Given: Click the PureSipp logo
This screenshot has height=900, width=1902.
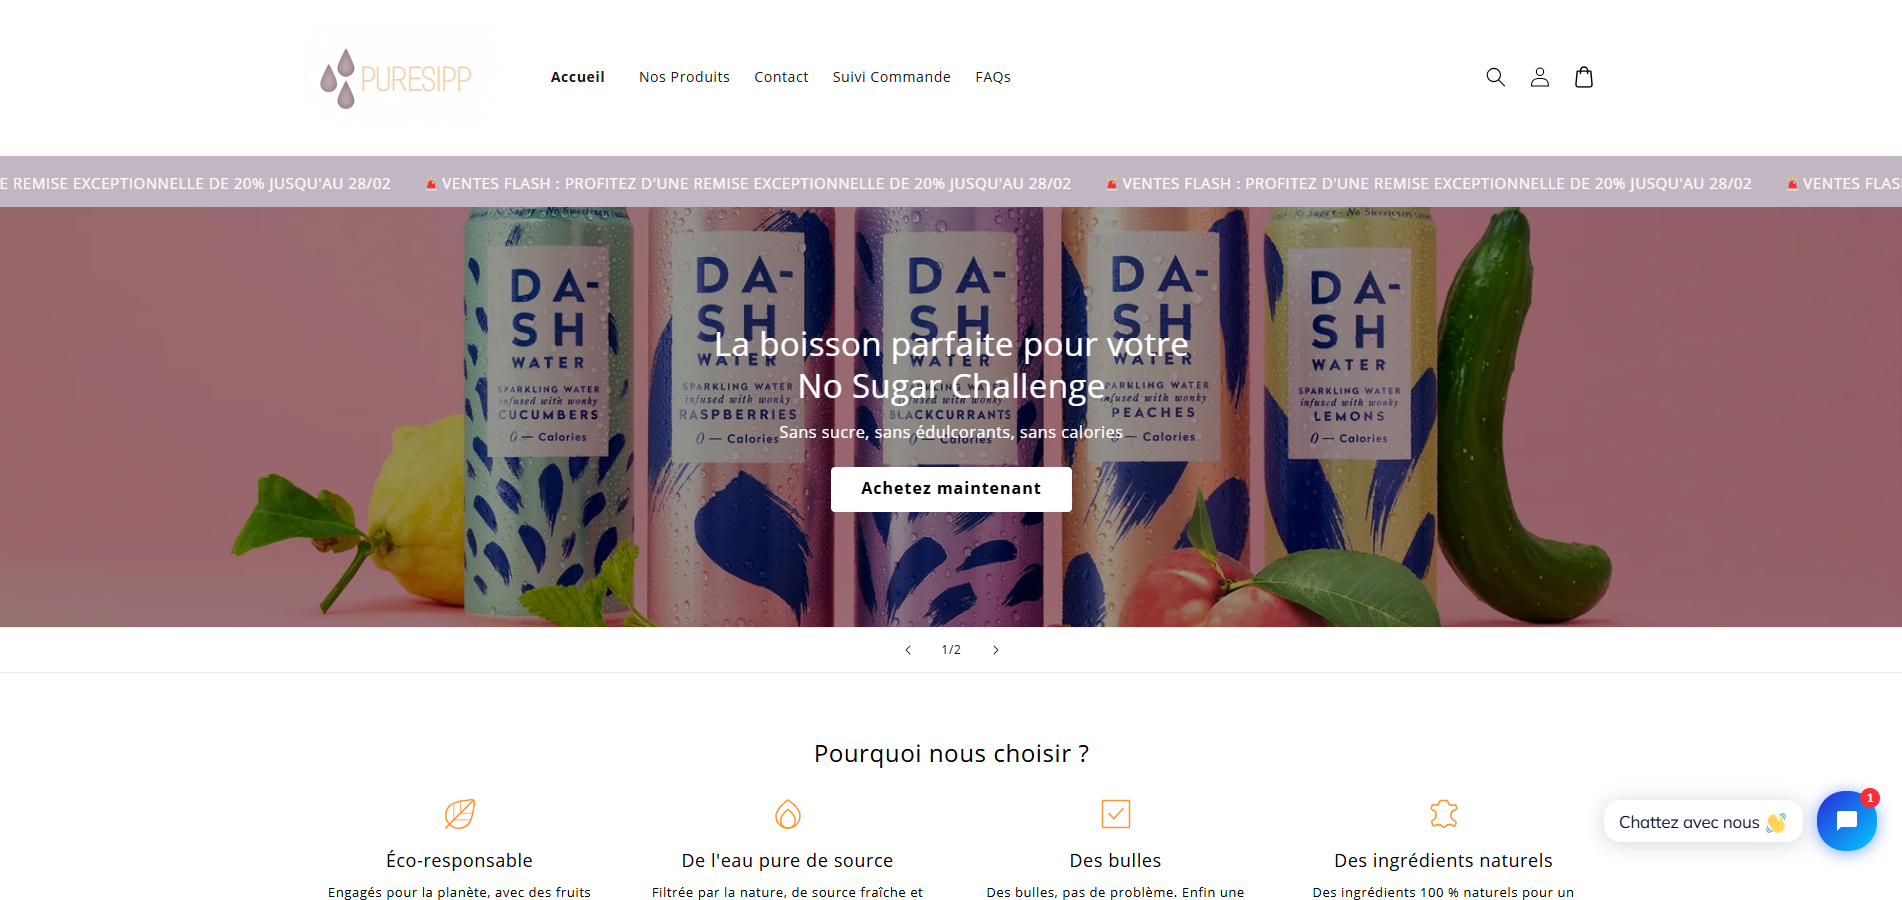Looking at the screenshot, I should 396,78.
